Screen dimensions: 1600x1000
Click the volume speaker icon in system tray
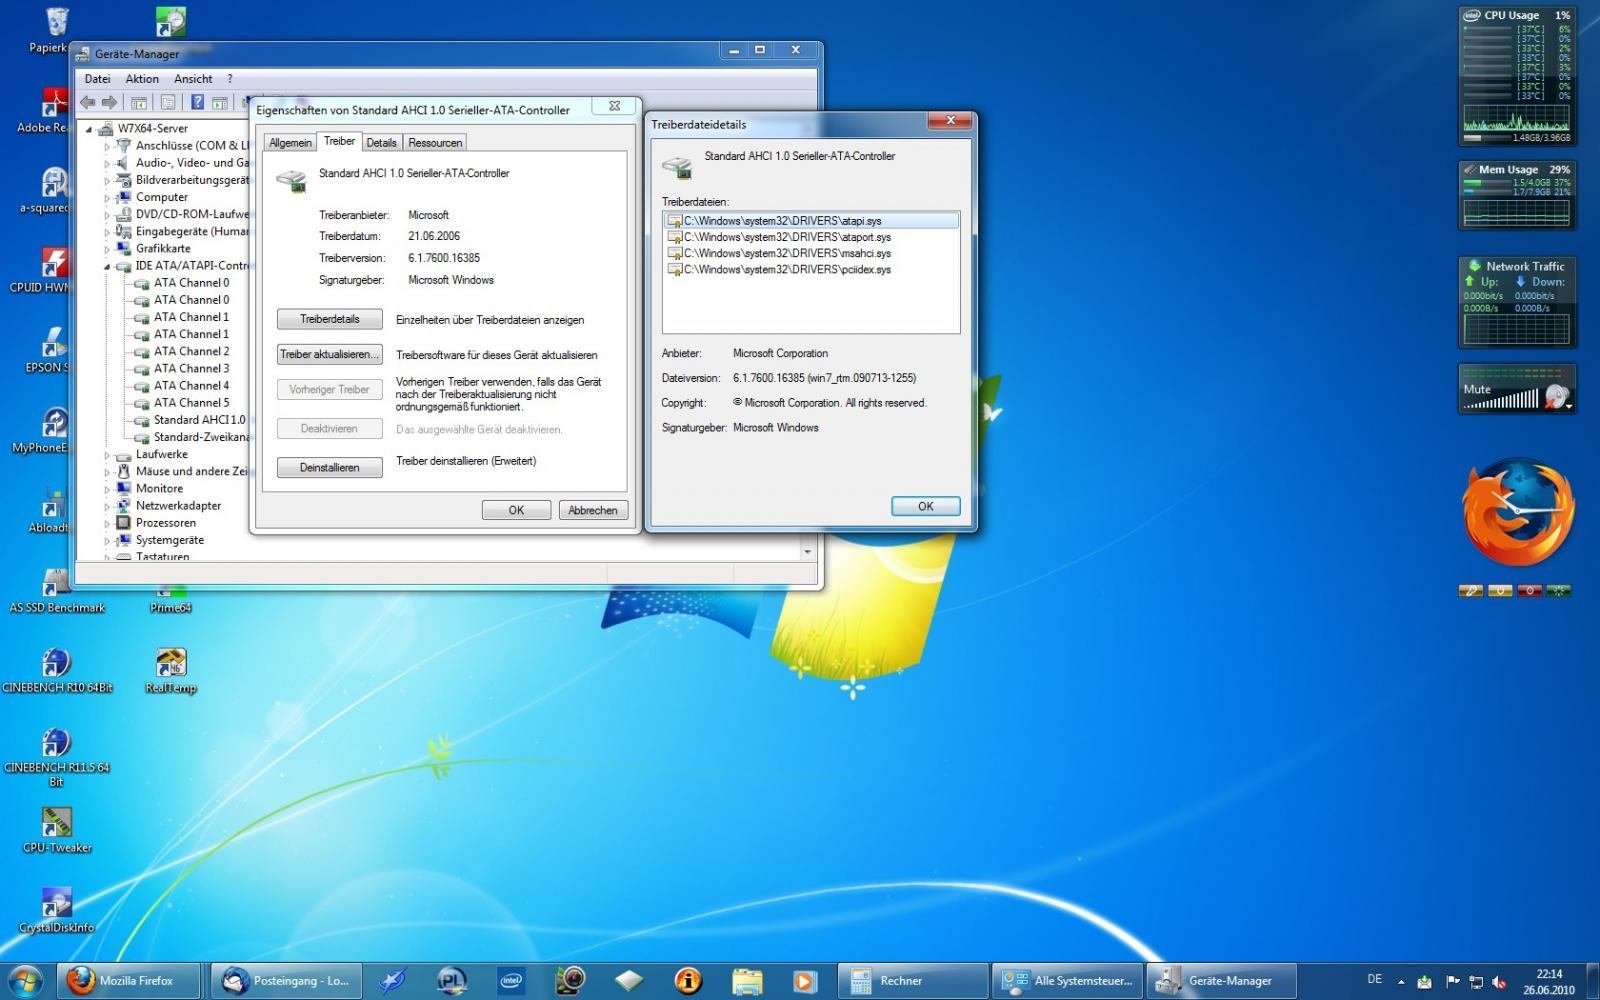coord(1499,982)
